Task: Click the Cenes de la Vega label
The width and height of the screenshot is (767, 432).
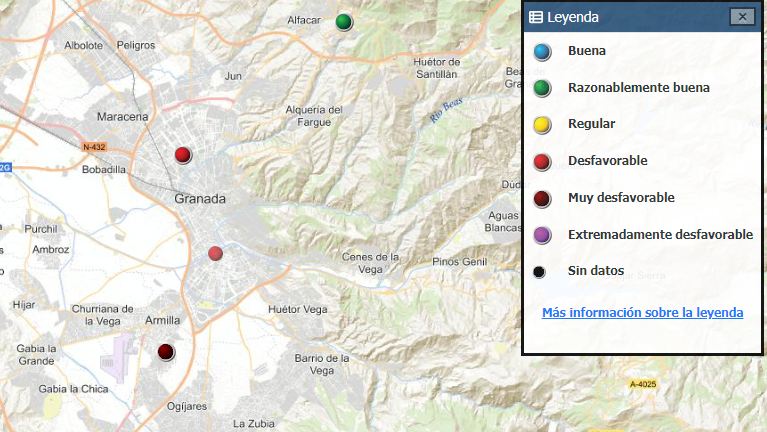Action: [x=371, y=262]
